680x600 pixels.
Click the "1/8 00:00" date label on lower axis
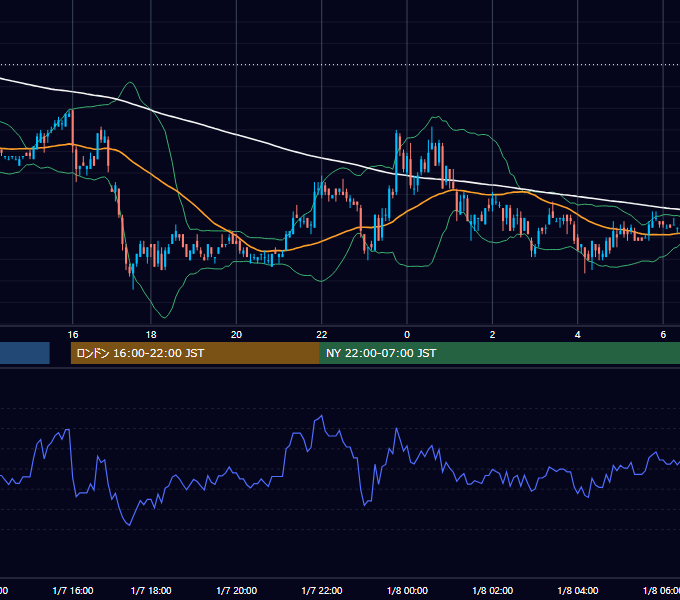tap(407, 590)
